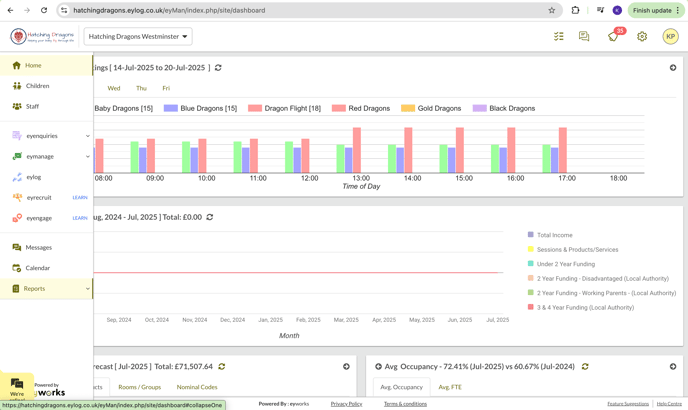Click the KP user avatar

pyautogui.click(x=670, y=36)
